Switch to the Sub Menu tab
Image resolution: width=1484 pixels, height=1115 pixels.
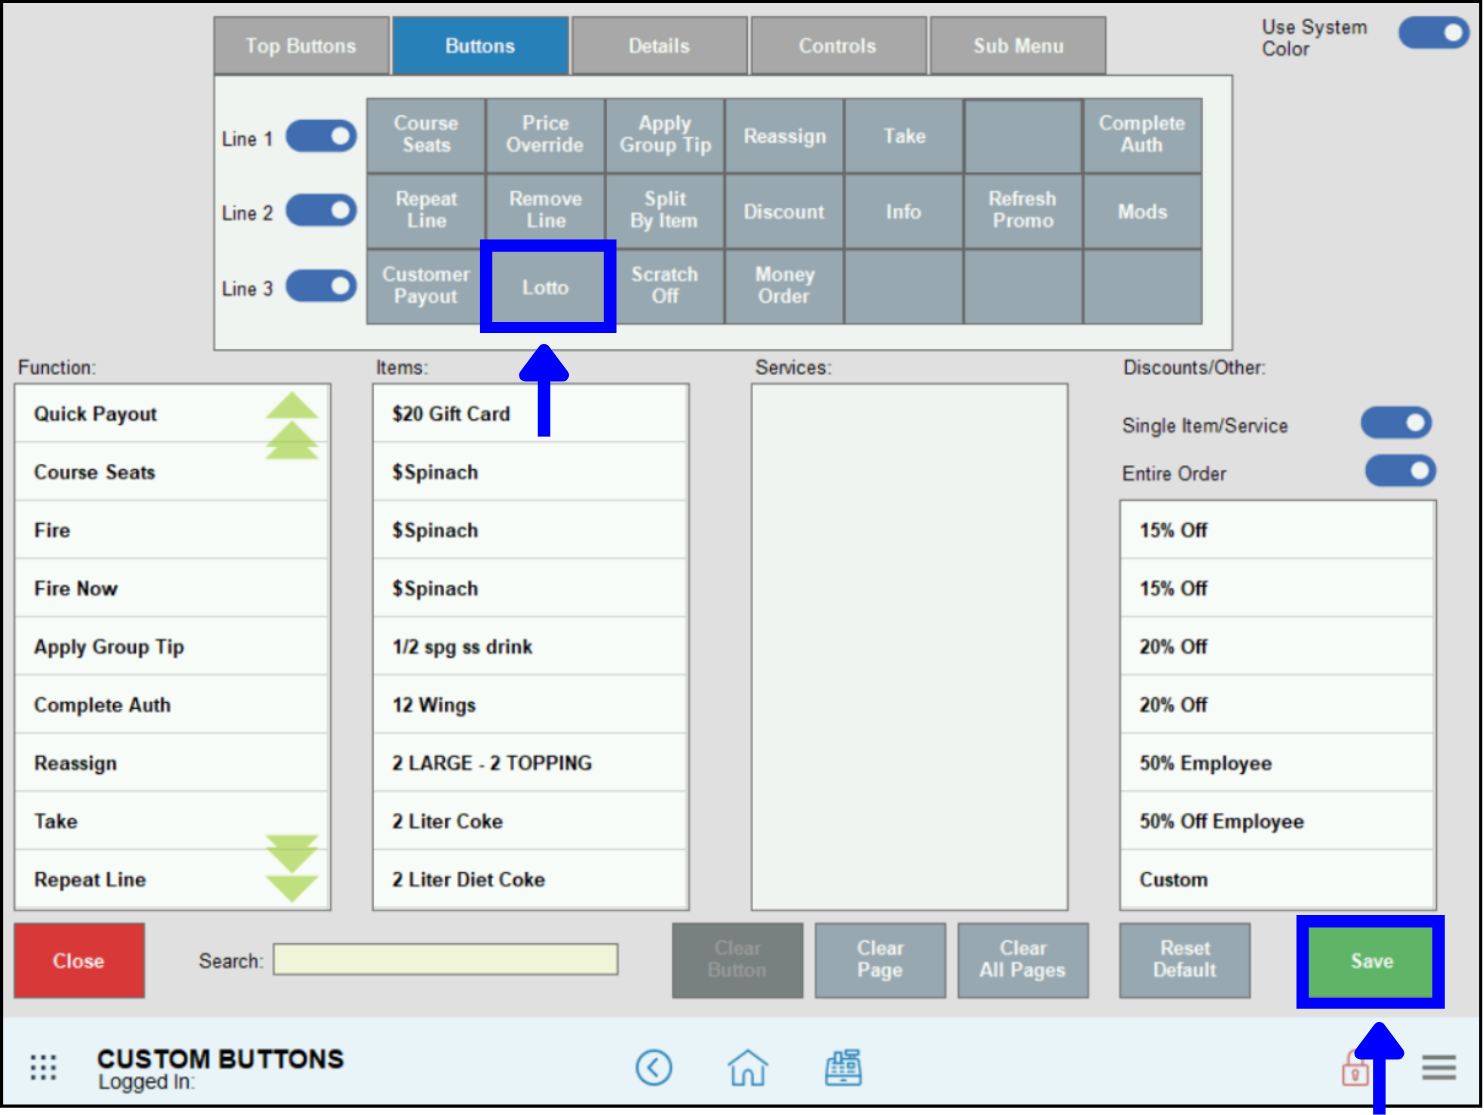pyautogui.click(x=1018, y=45)
